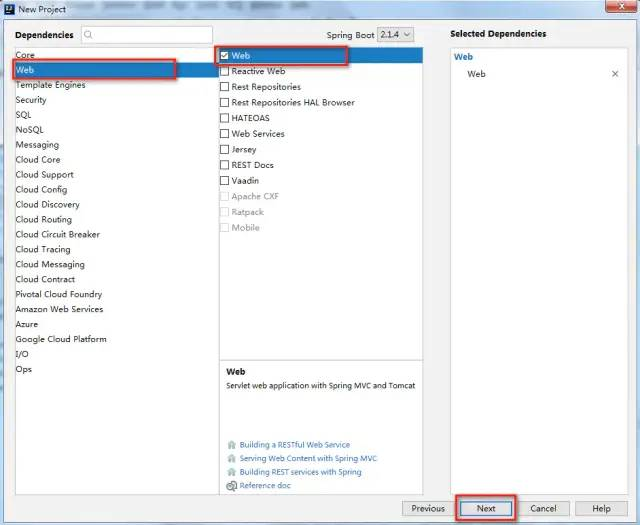Choose the Security category
Image resolution: width=640 pixels, height=525 pixels.
click(116, 100)
